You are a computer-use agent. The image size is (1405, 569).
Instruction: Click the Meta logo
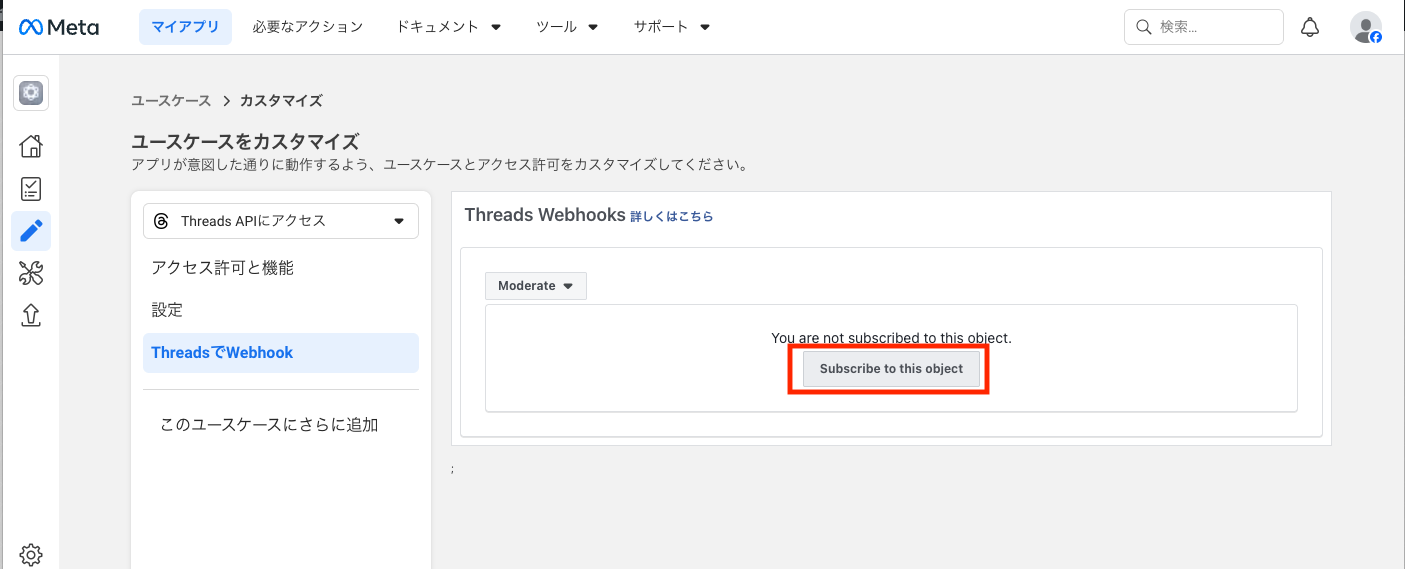(59, 27)
